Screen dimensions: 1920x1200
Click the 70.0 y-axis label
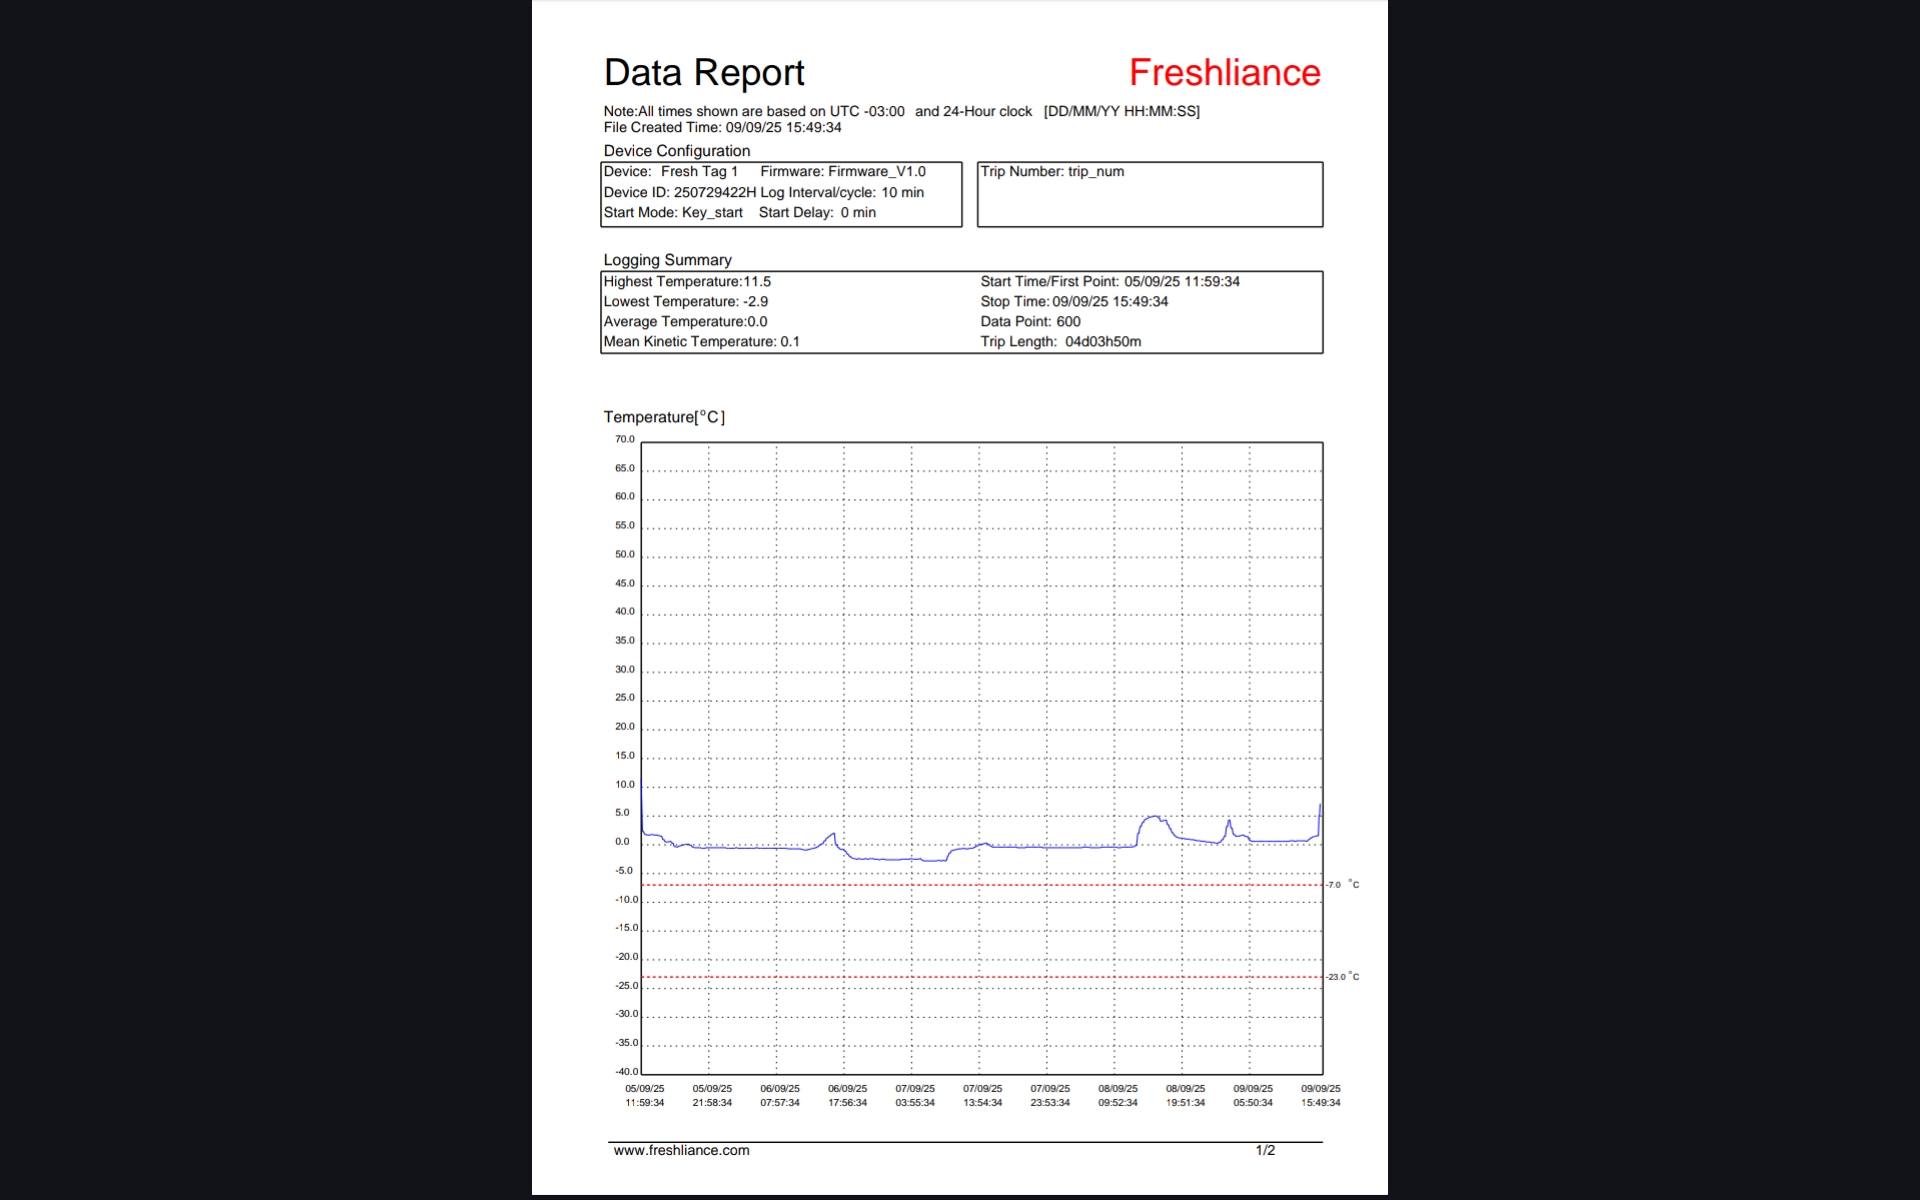[x=624, y=439]
